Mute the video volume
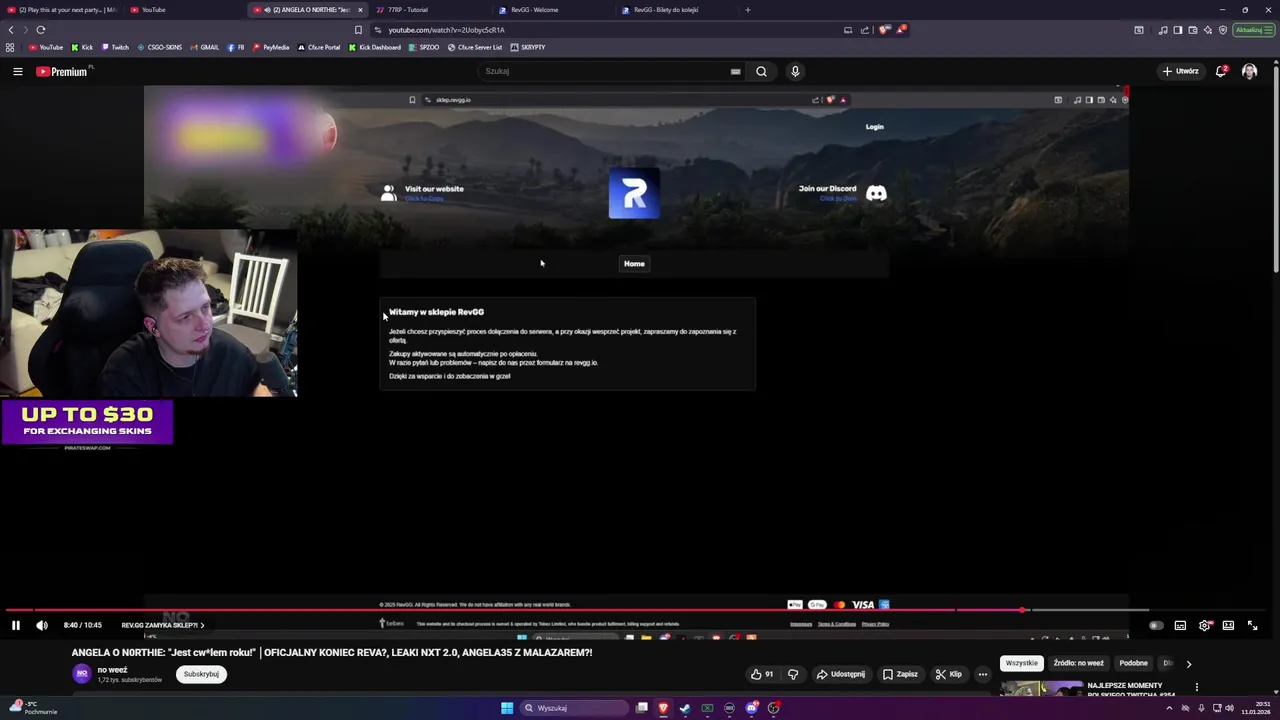Image resolution: width=1280 pixels, height=720 pixels. (42, 625)
